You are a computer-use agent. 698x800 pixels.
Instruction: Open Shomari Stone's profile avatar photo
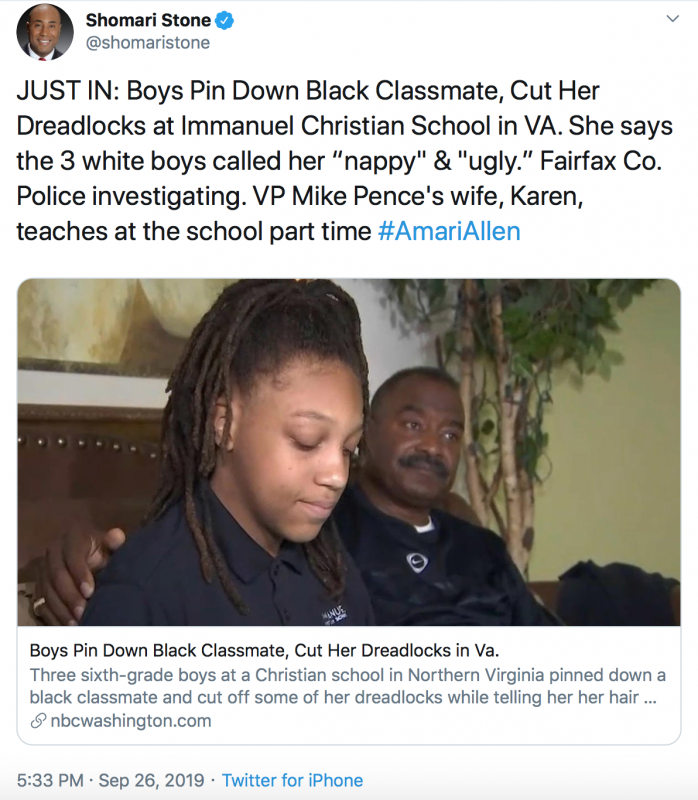click(x=45, y=32)
